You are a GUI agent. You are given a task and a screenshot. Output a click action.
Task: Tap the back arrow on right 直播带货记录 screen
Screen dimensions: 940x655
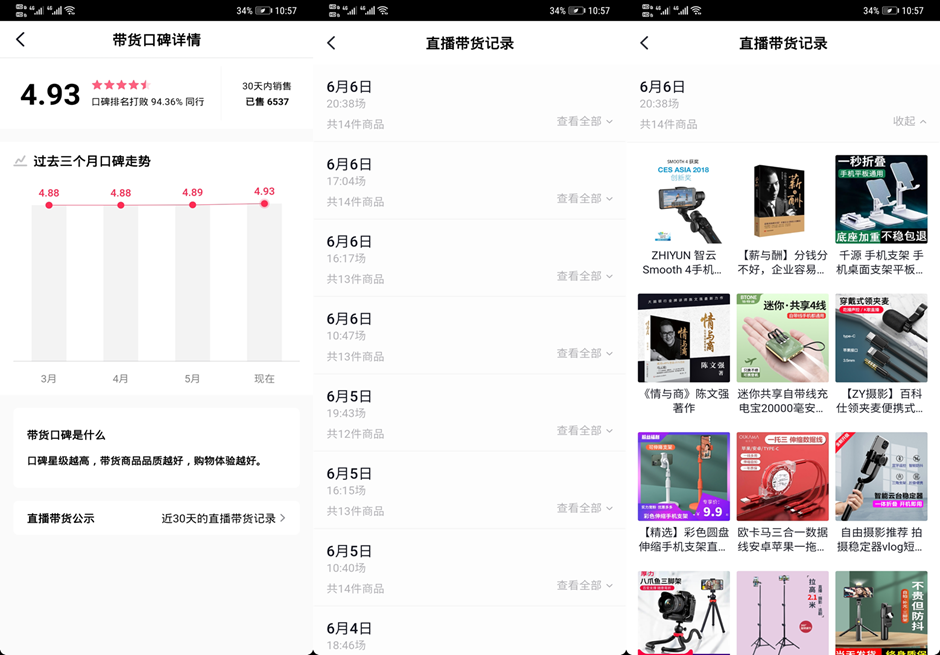click(x=645, y=43)
